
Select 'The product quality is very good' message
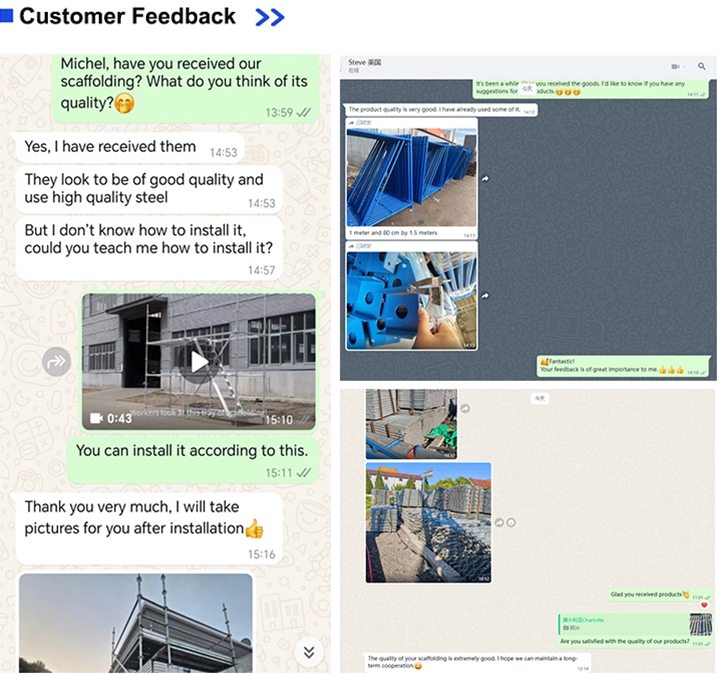pyautogui.click(x=440, y=110)
